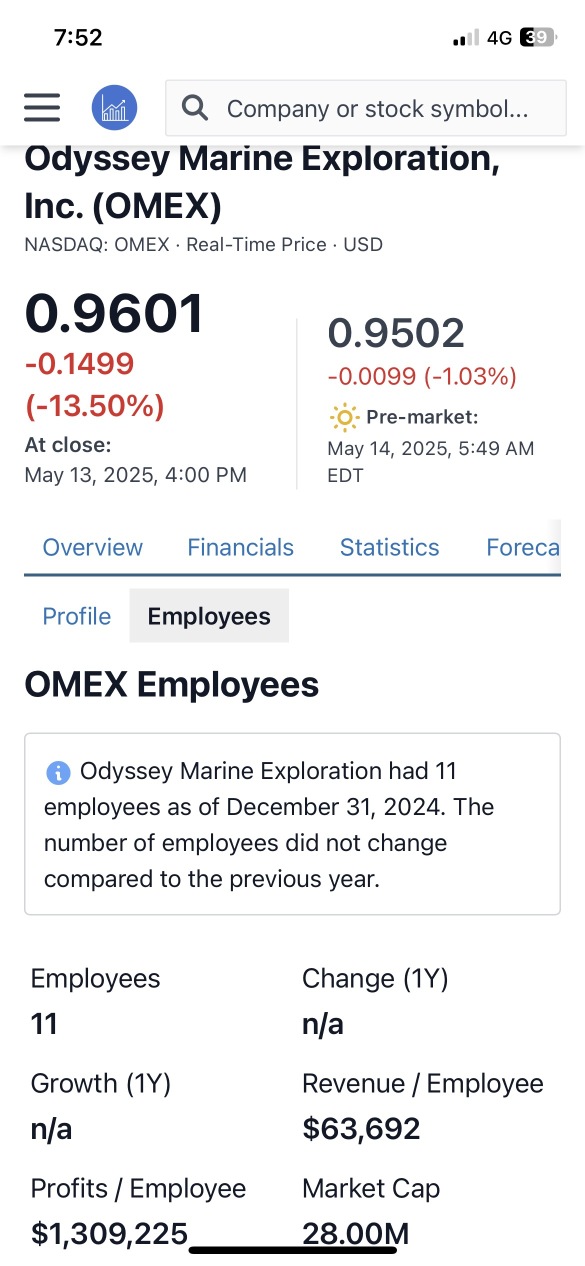
Task: Tap the blue info circle icon
Action: [x=59, y=772]
